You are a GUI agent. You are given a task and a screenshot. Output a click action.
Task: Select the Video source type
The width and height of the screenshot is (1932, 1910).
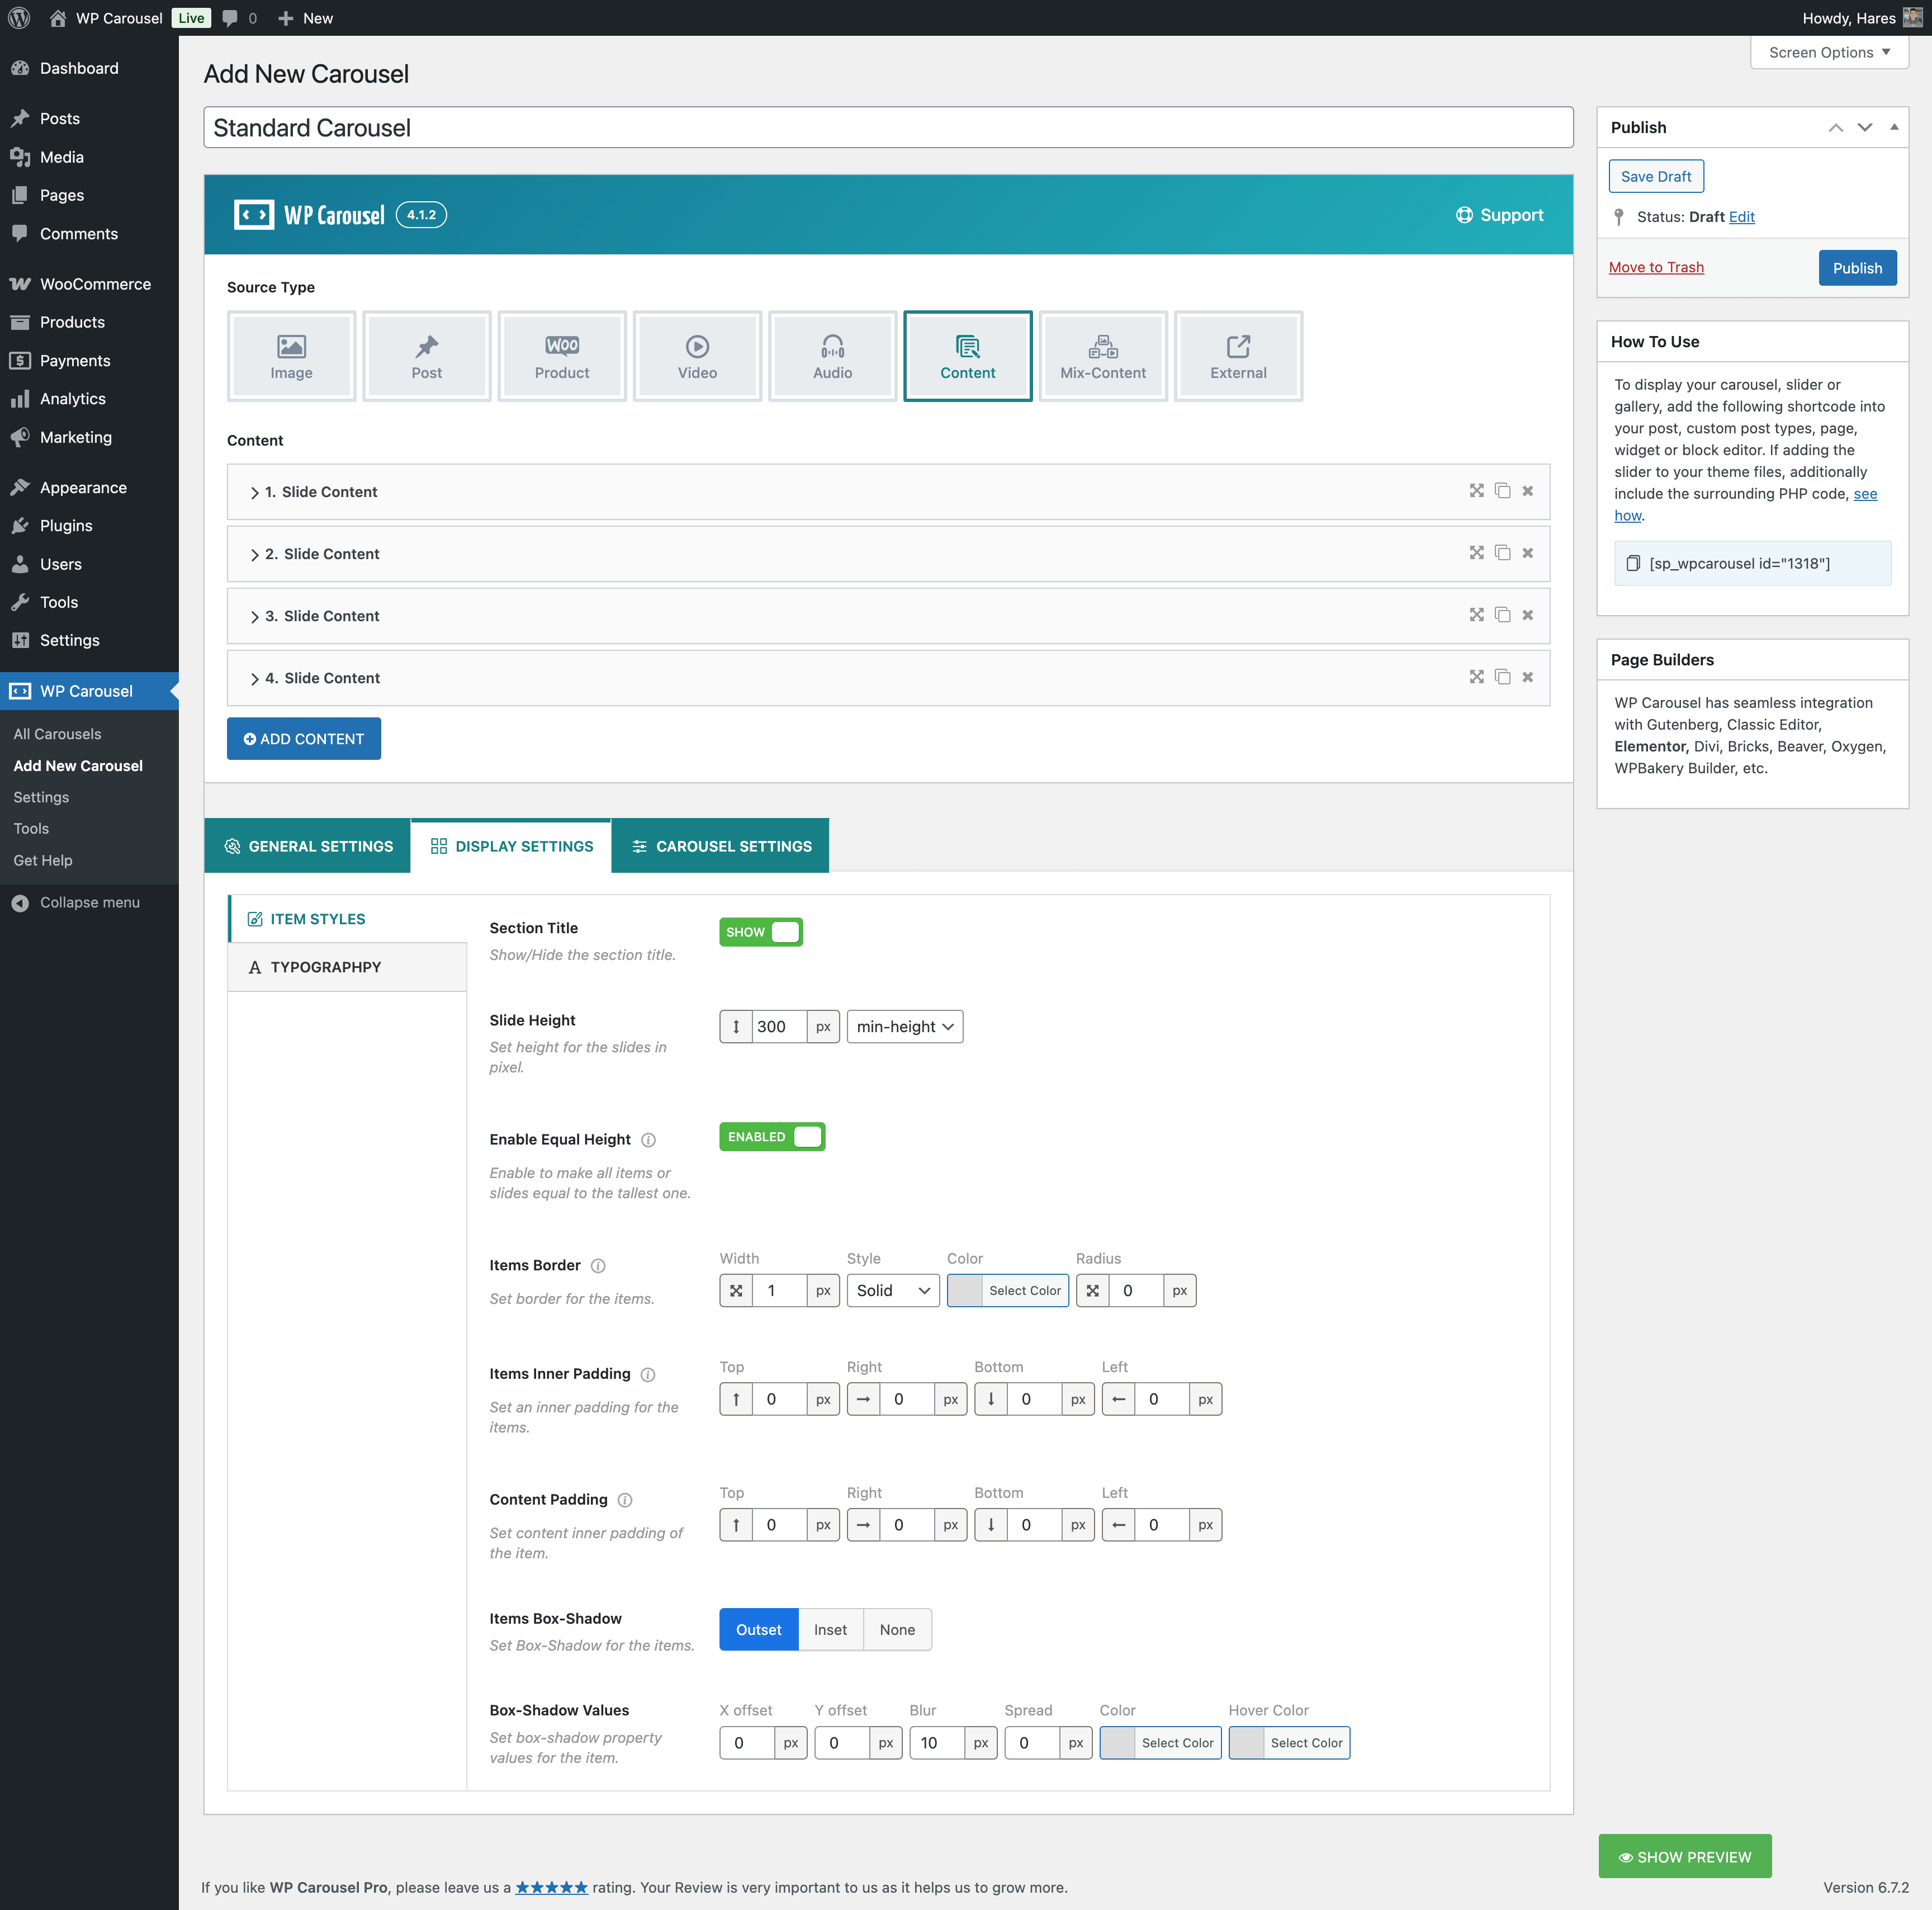697,356
